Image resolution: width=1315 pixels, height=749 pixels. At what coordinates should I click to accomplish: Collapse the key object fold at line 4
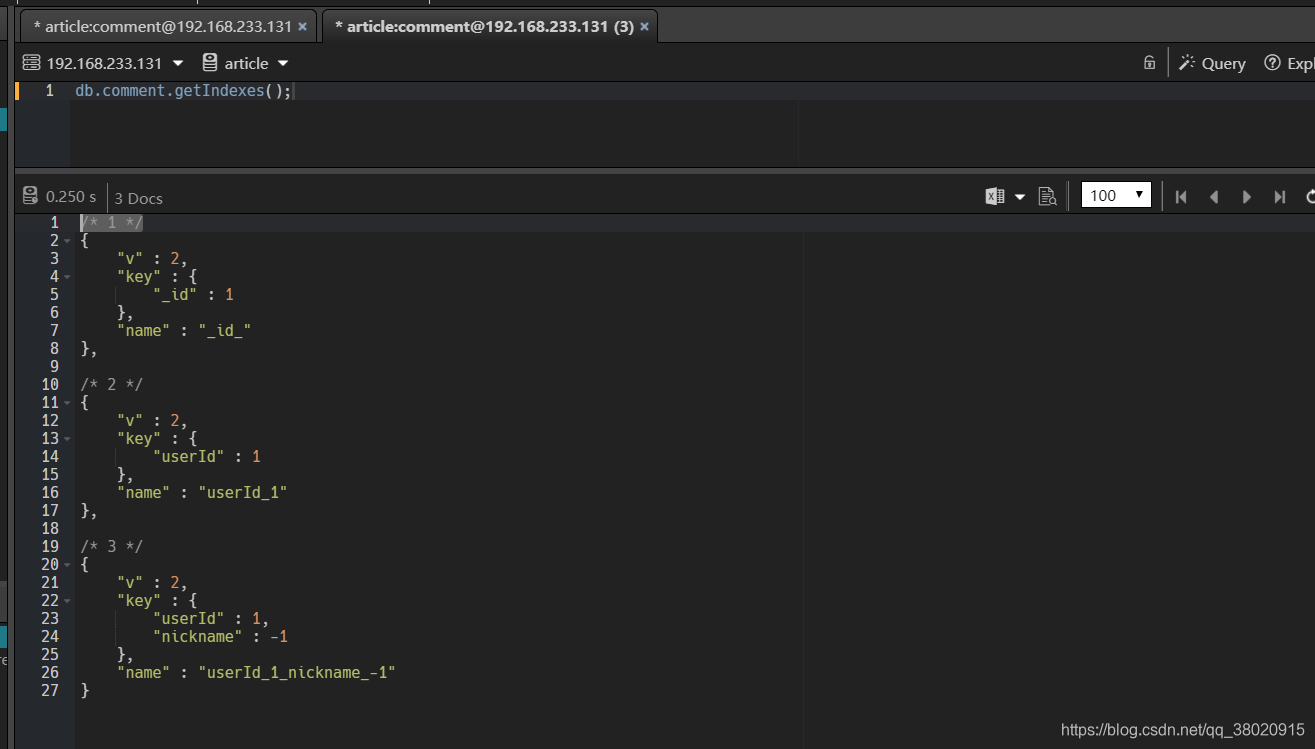[67, 277]
